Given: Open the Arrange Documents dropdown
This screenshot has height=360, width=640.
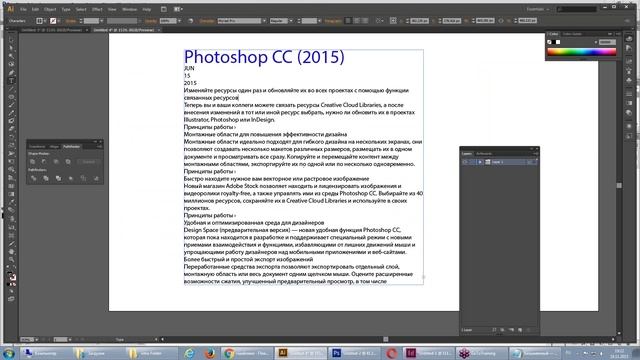Looking at the screenshot, I should (x=178, y=9).
